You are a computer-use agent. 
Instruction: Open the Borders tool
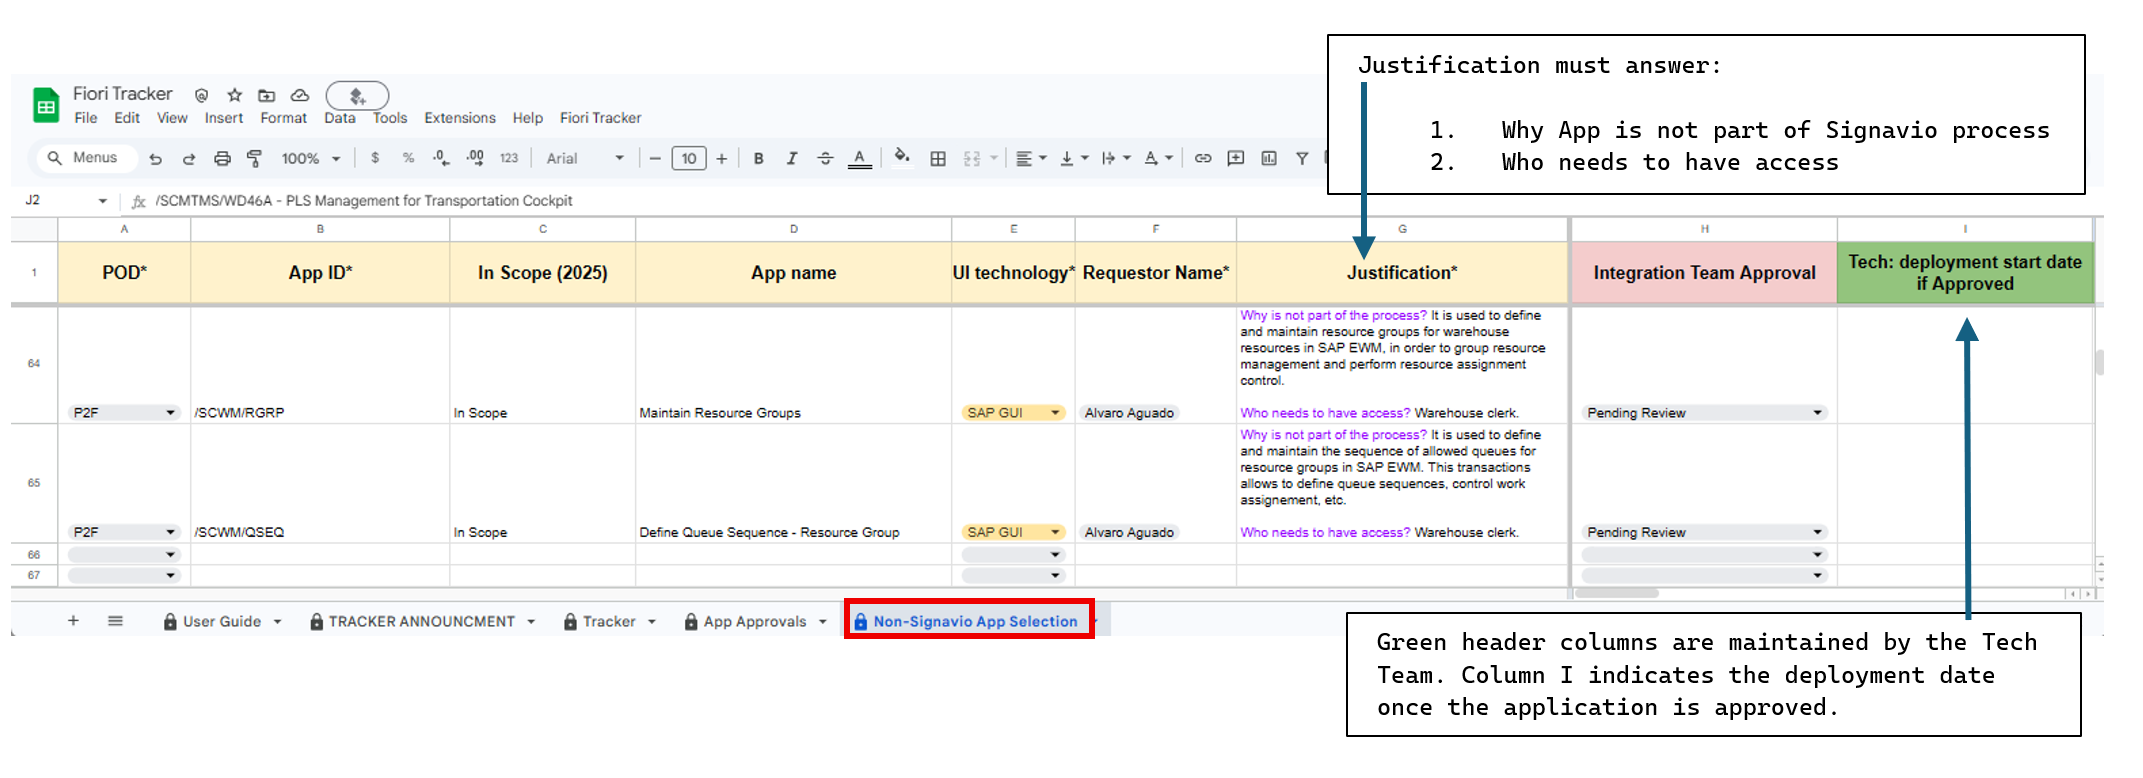point(937,158)
